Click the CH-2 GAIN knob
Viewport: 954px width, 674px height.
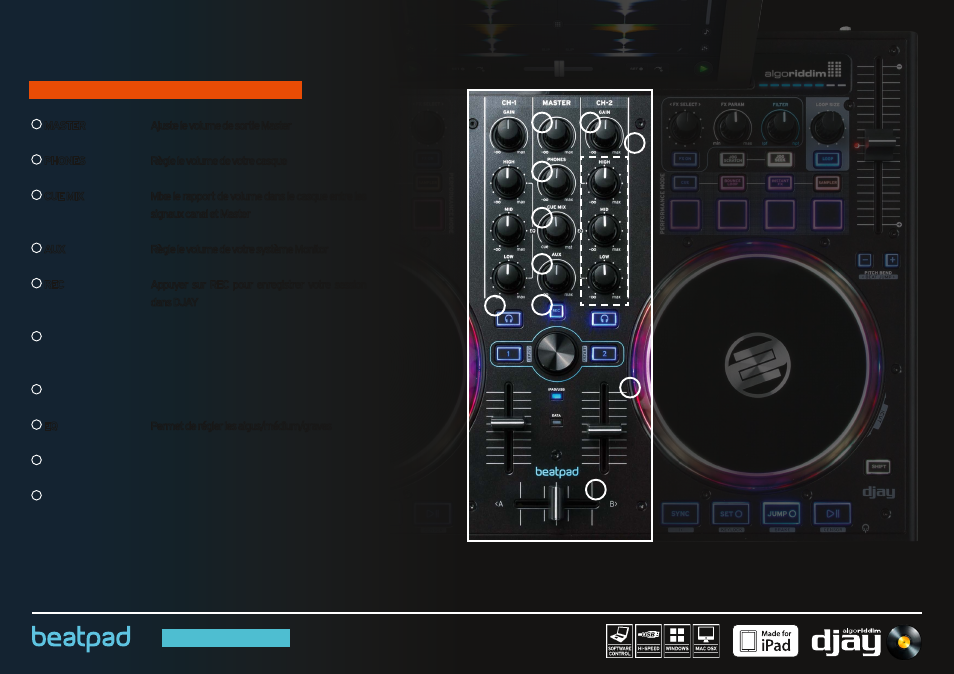click(604, 133)
